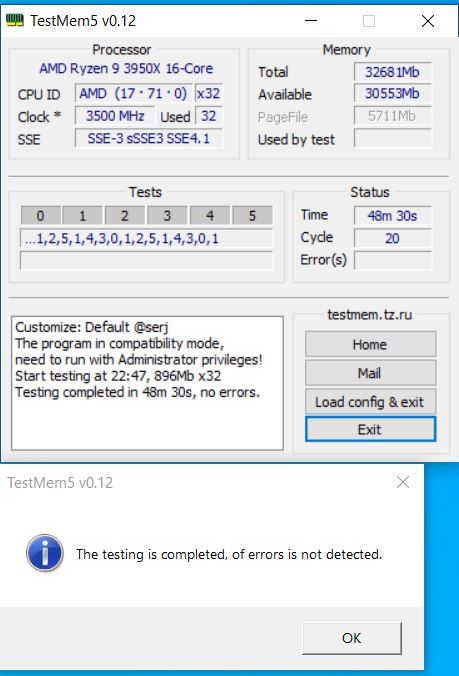
Task: Click the Available memory value 30553Mb
Action: click(x=392, y=94)
